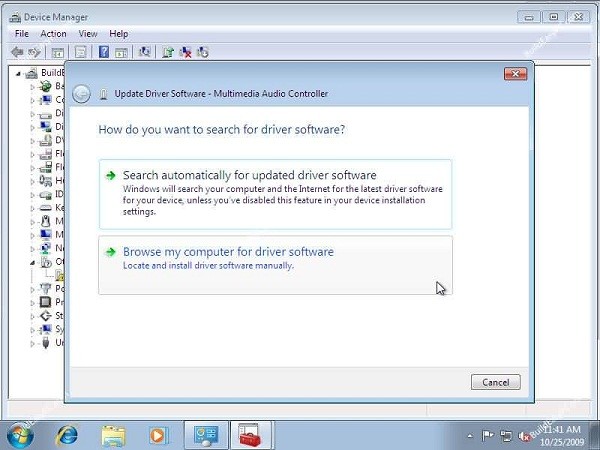Click the blue Help question-mark toolbar icon
The height and width of the screenshot is (450, 600).
coord(104,52)
